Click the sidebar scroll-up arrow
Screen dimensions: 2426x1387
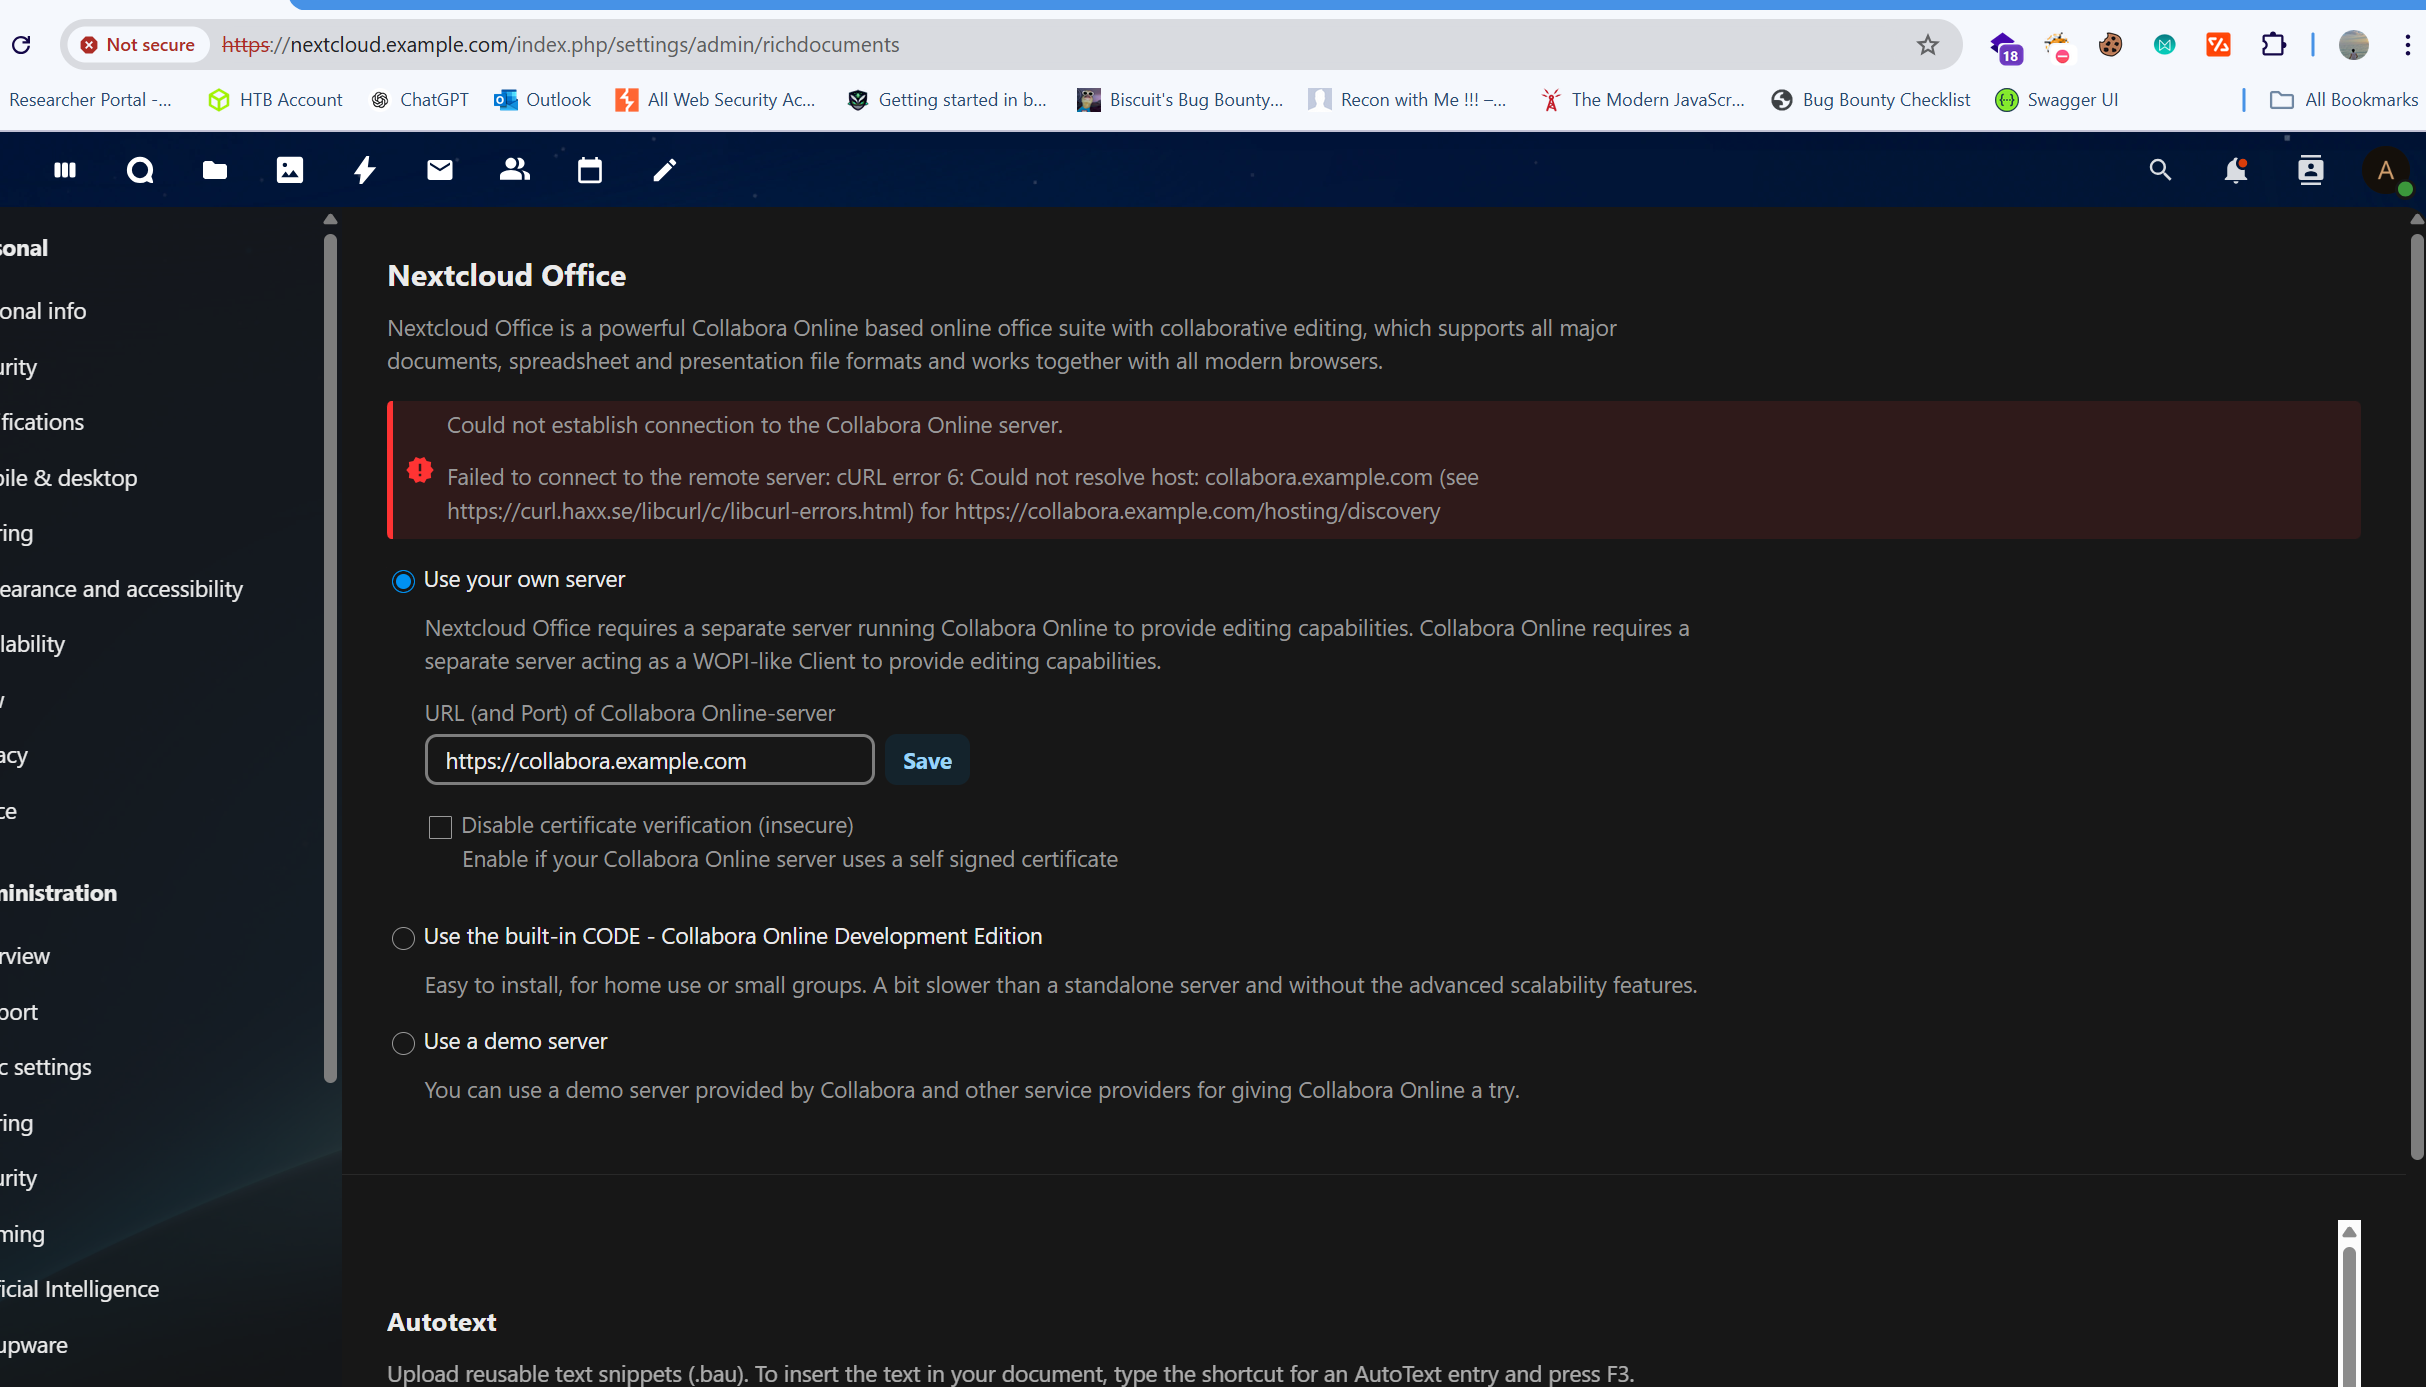pyautogui.click(x=331, y=219)
